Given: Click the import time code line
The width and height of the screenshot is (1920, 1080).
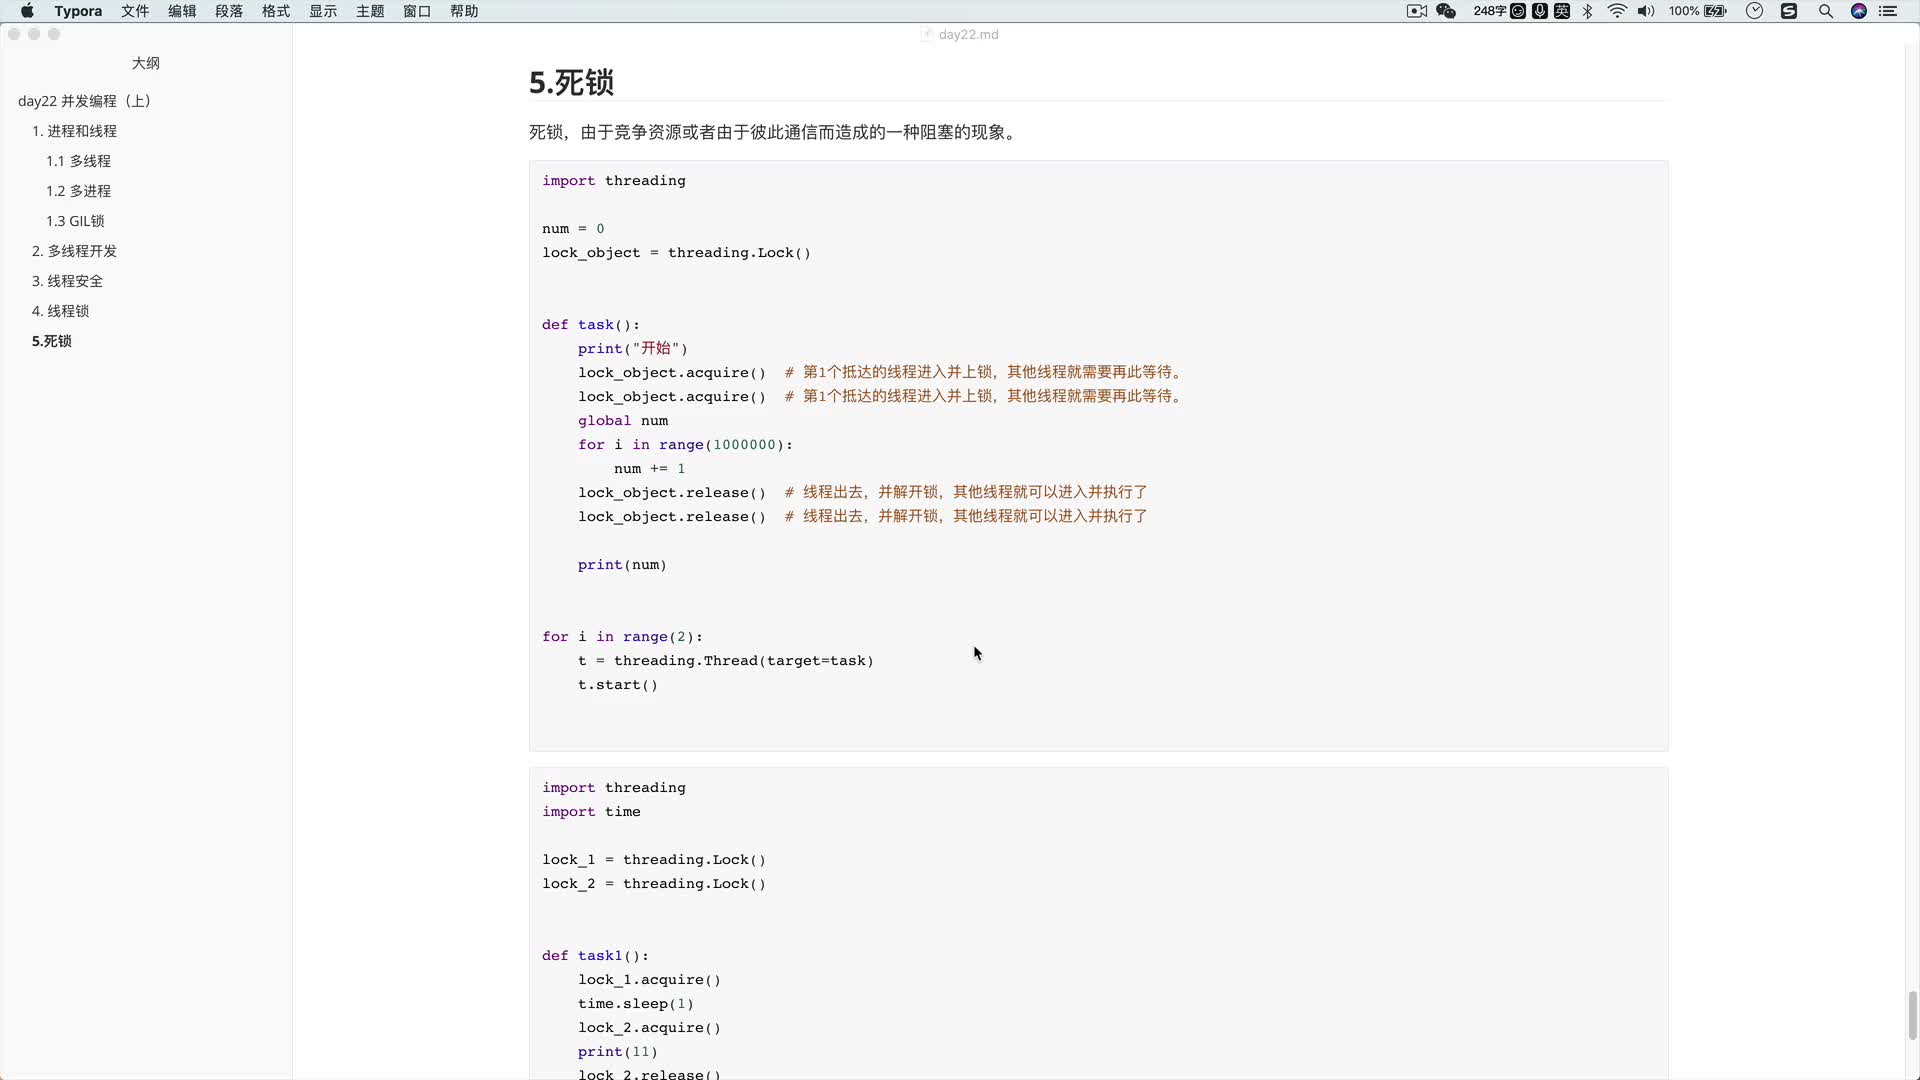Looking at the screenshot, I should point(591,812).
